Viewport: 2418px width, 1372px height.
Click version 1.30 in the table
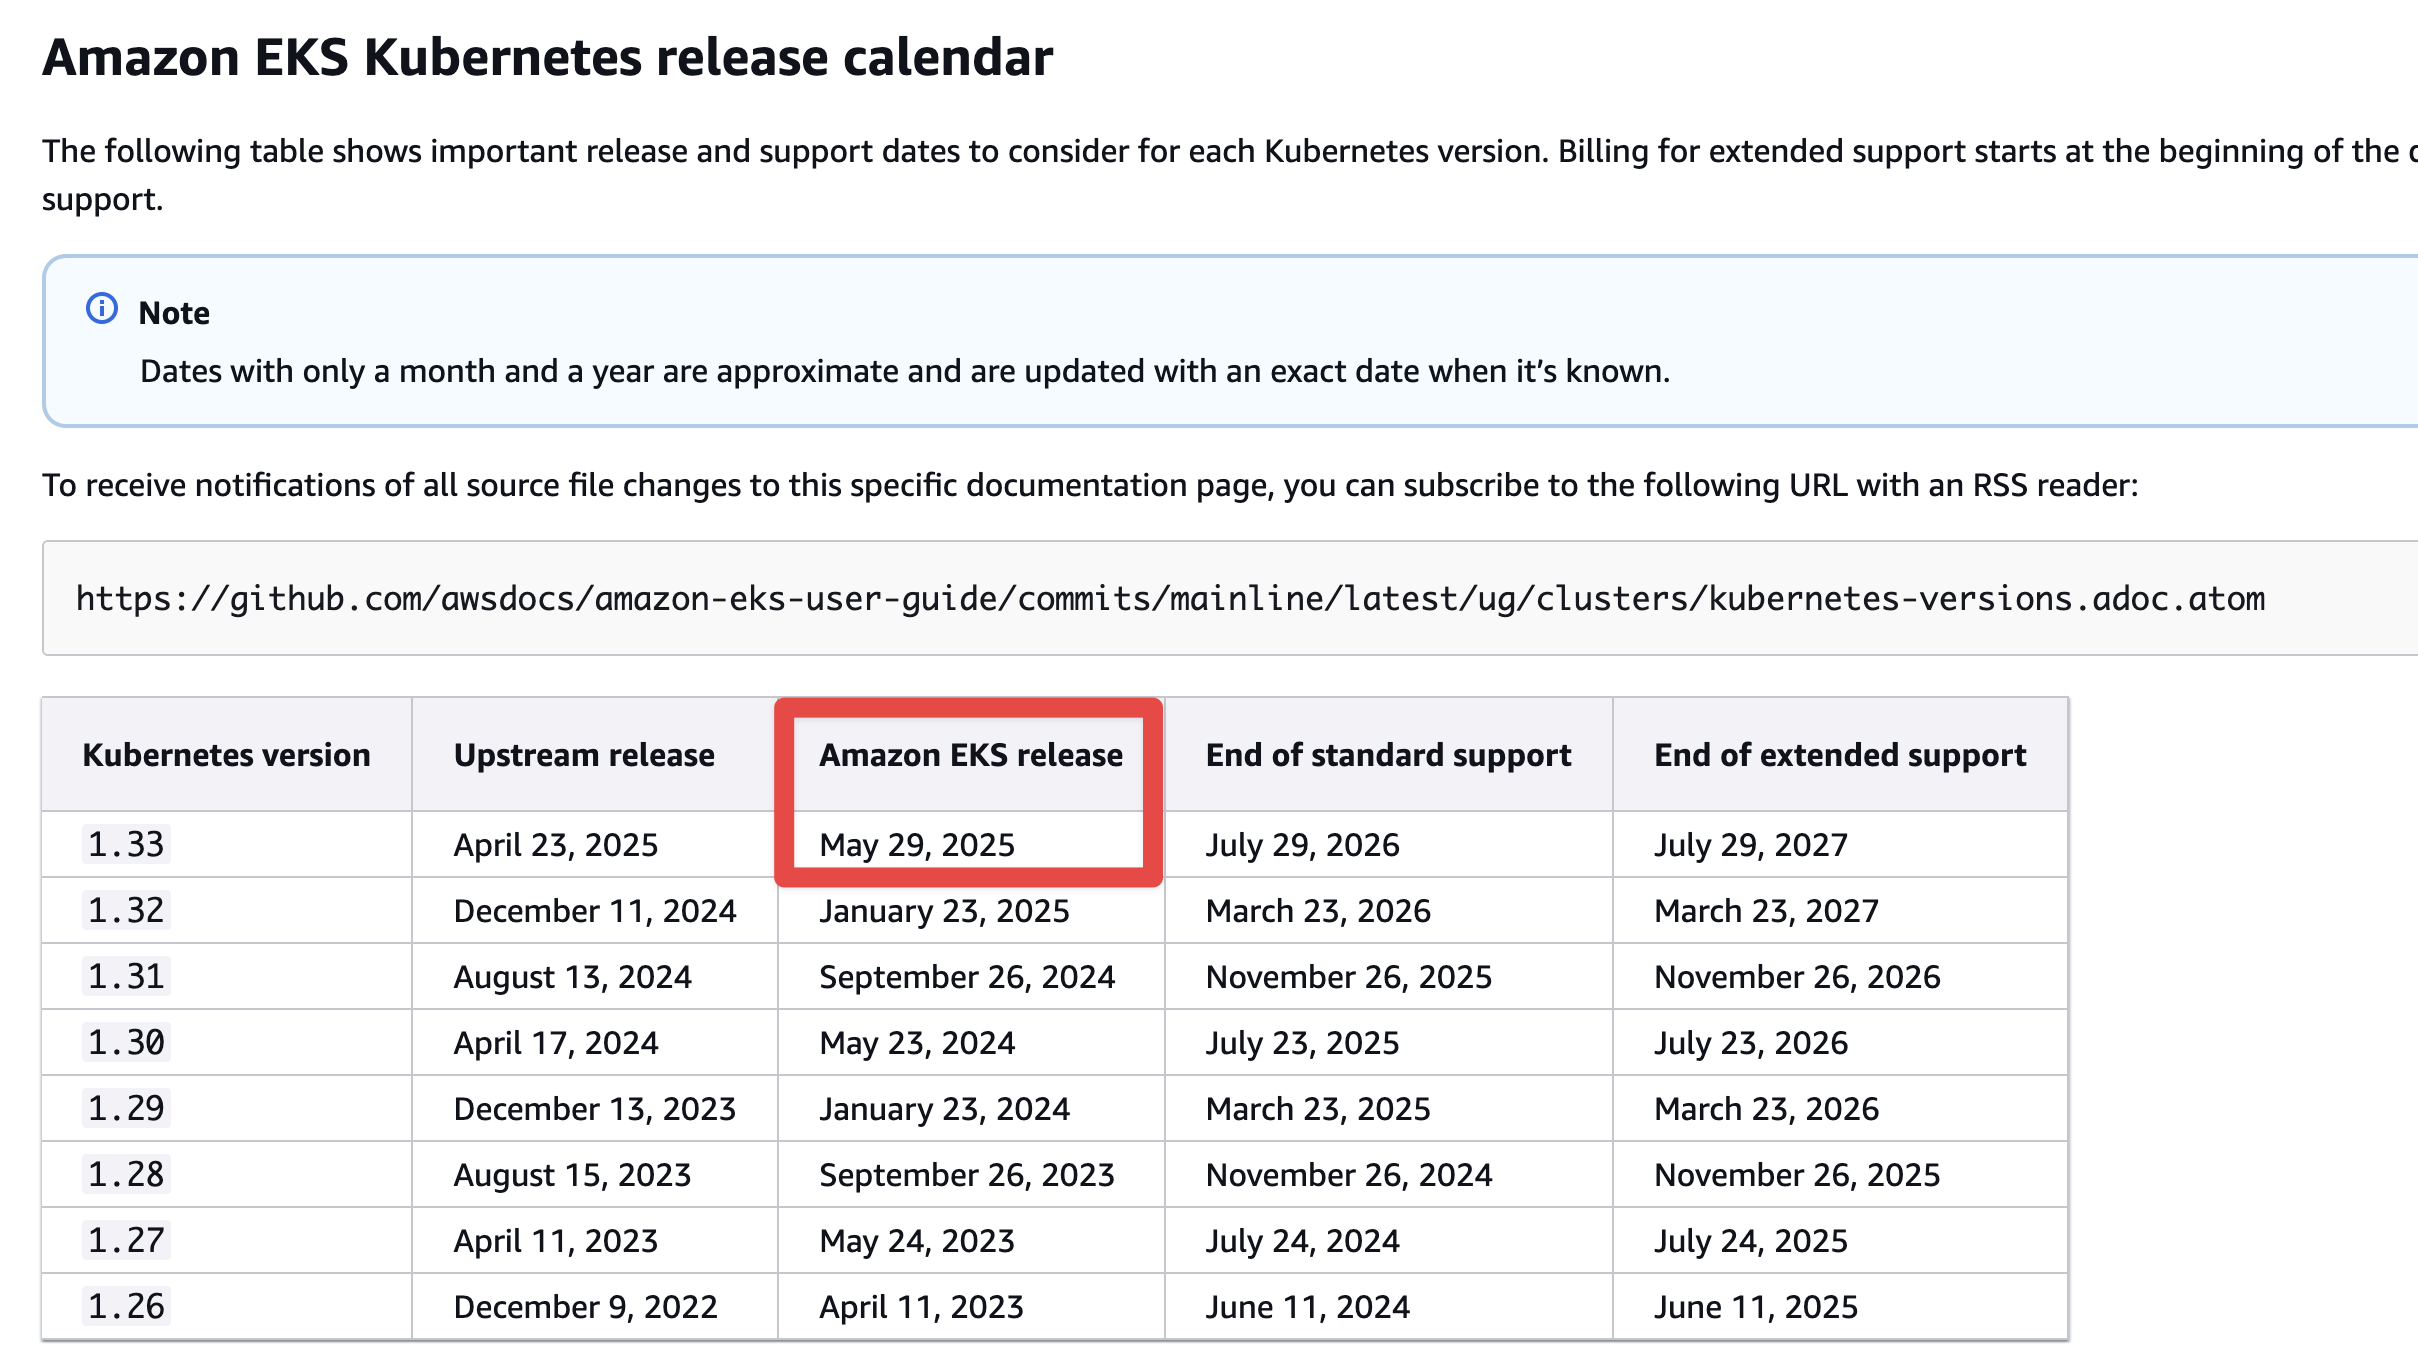click(x=126, y=1043)
